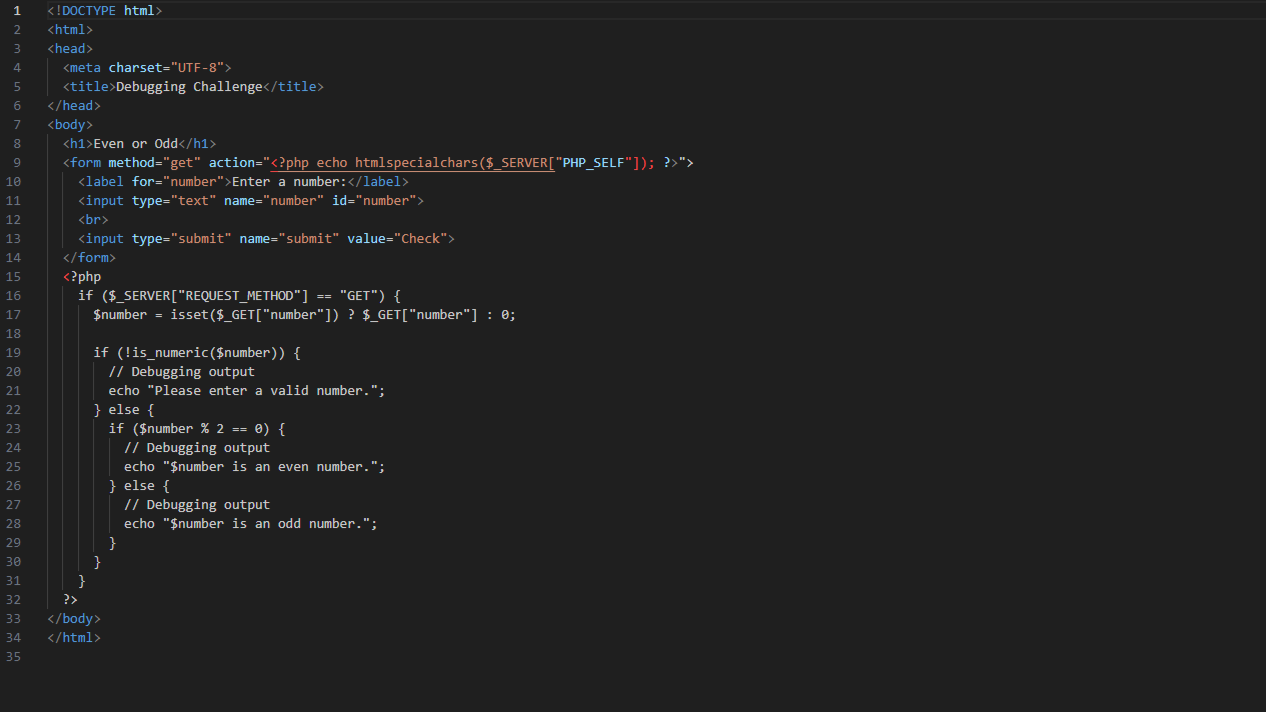
Task: Click the opening head tag on line 3
Action: pos(70,48)
